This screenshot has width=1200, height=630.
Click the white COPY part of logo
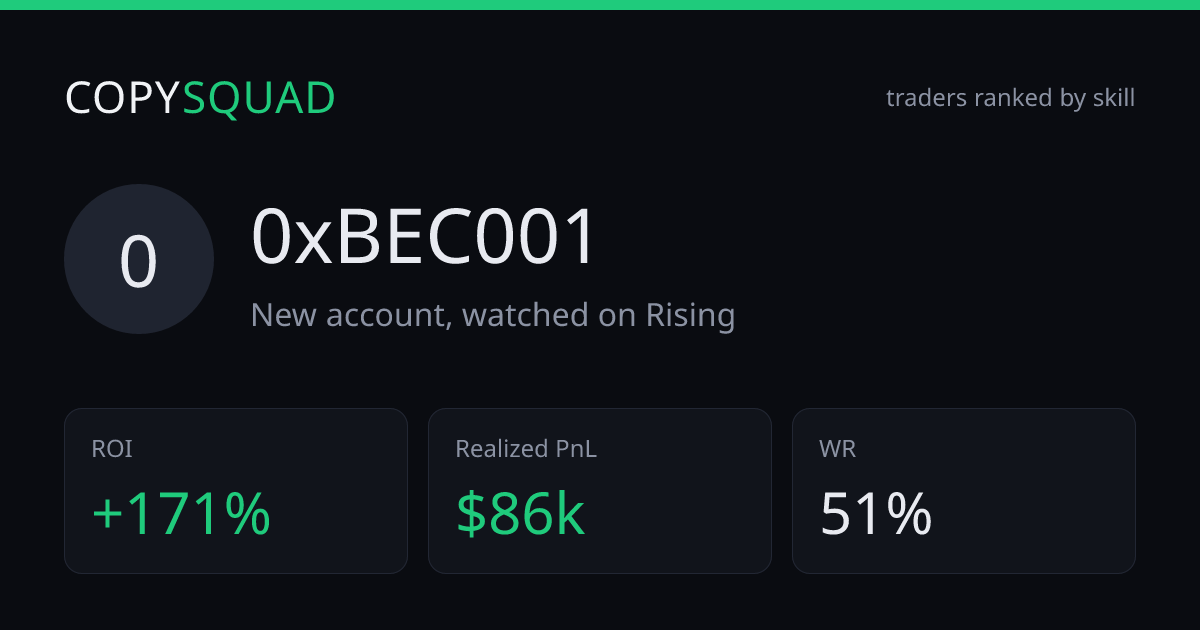[123, 98]
